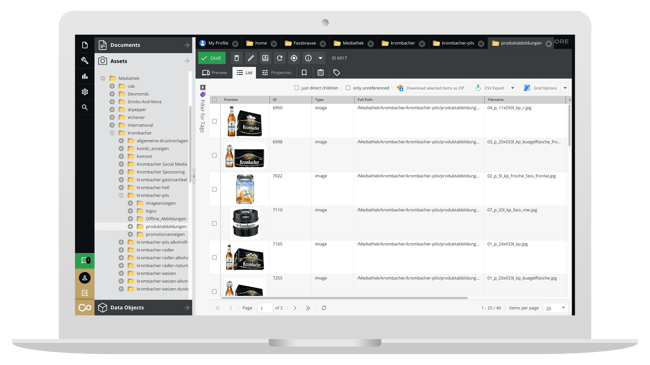Click the page number input field

point(264,308)
